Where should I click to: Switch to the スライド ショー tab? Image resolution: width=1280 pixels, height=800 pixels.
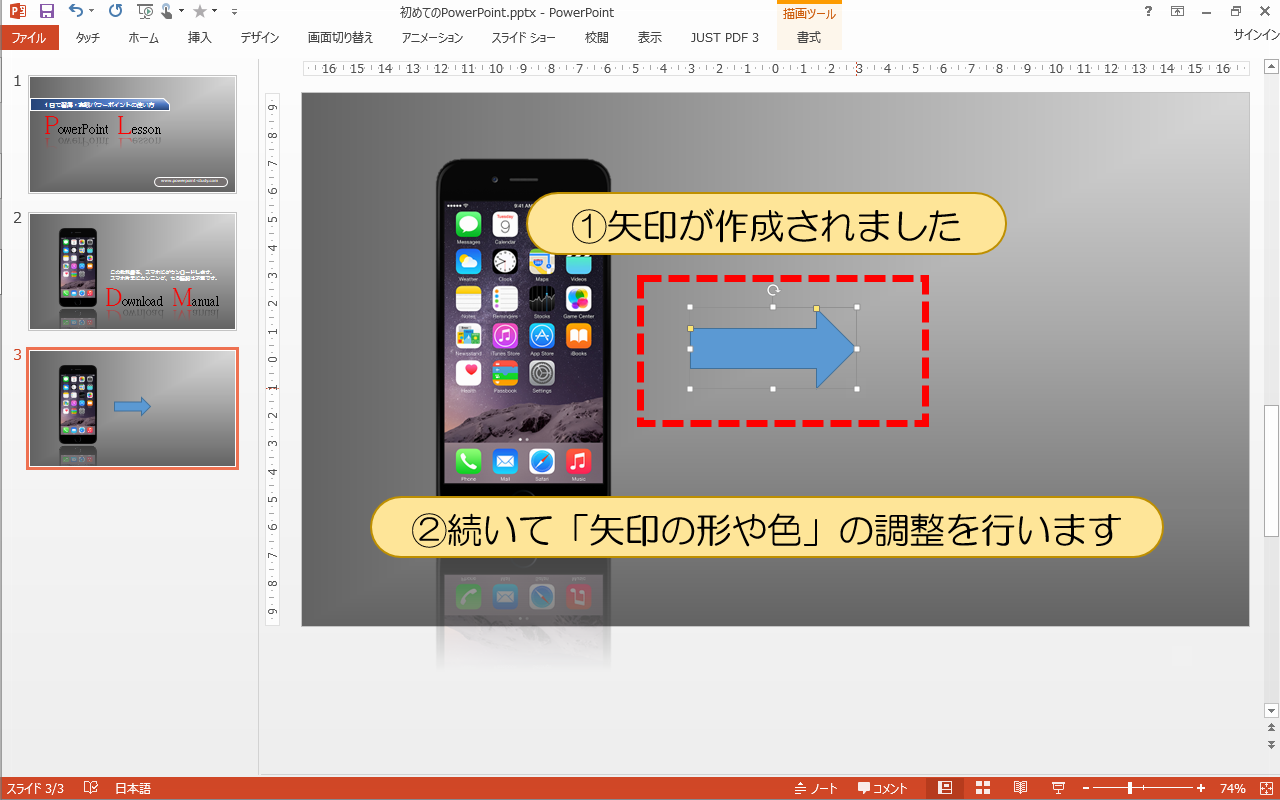[523, 38]
